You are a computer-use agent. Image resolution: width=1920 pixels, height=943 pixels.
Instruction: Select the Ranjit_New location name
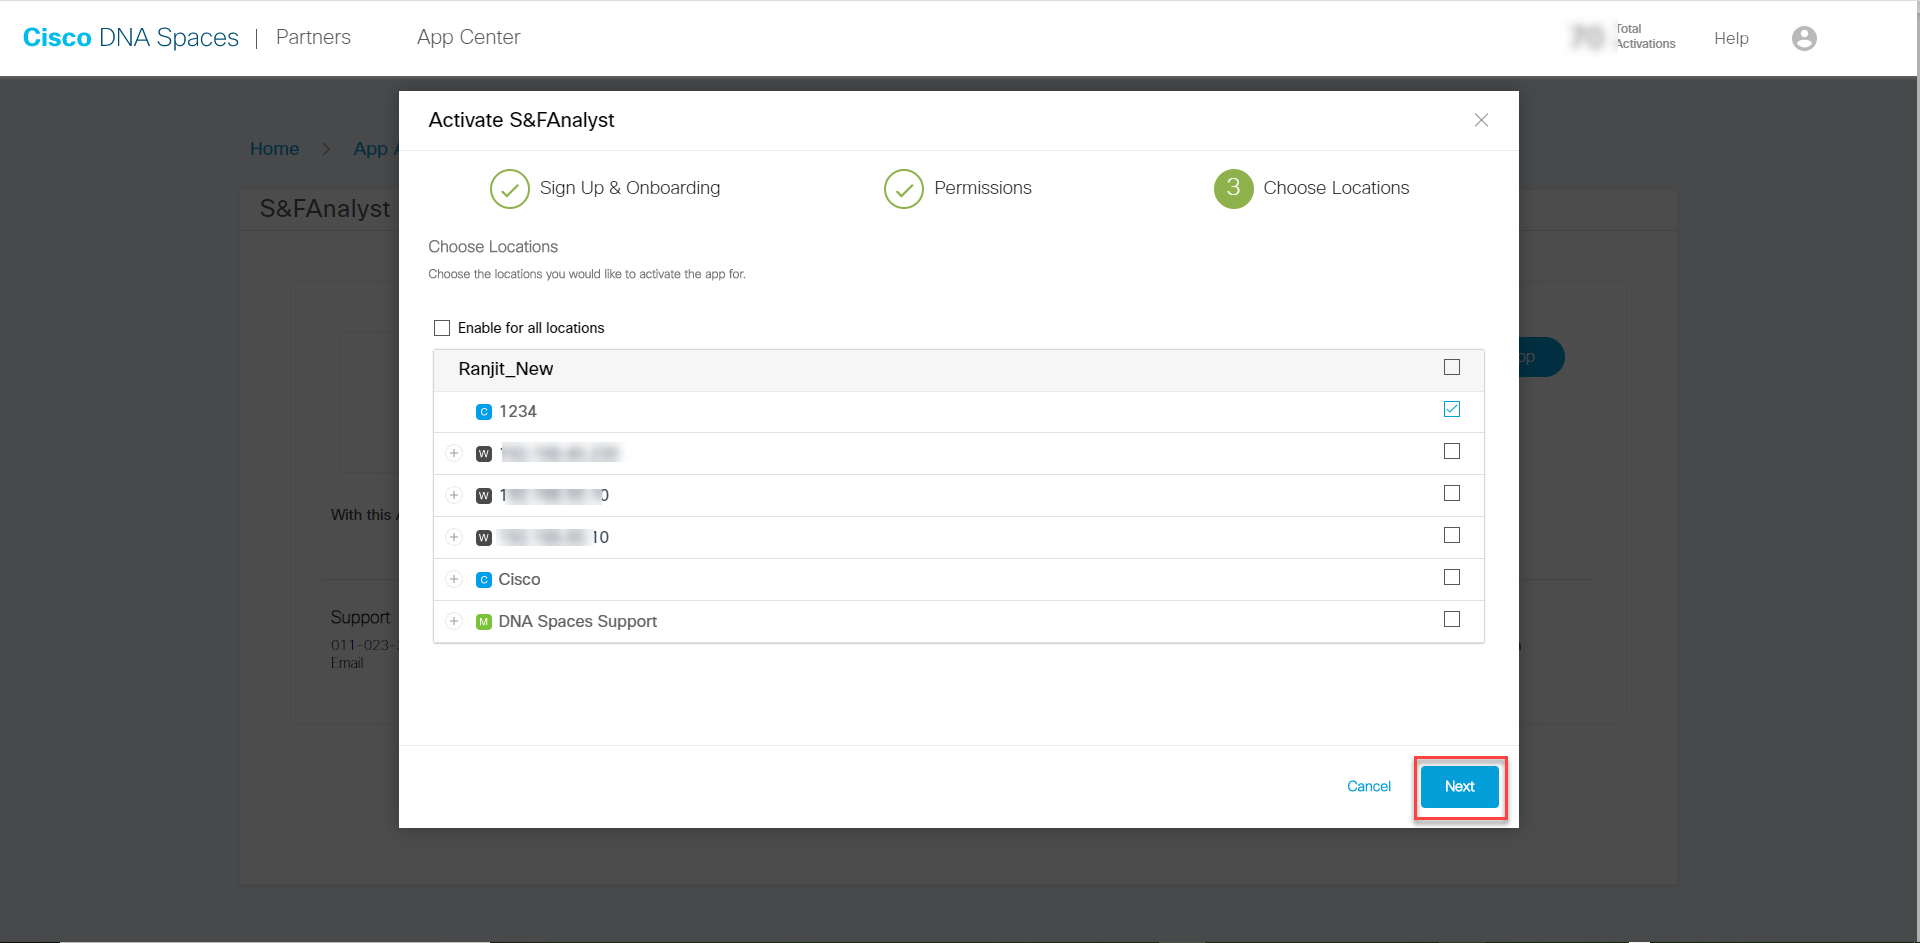[x=506, y=369]
